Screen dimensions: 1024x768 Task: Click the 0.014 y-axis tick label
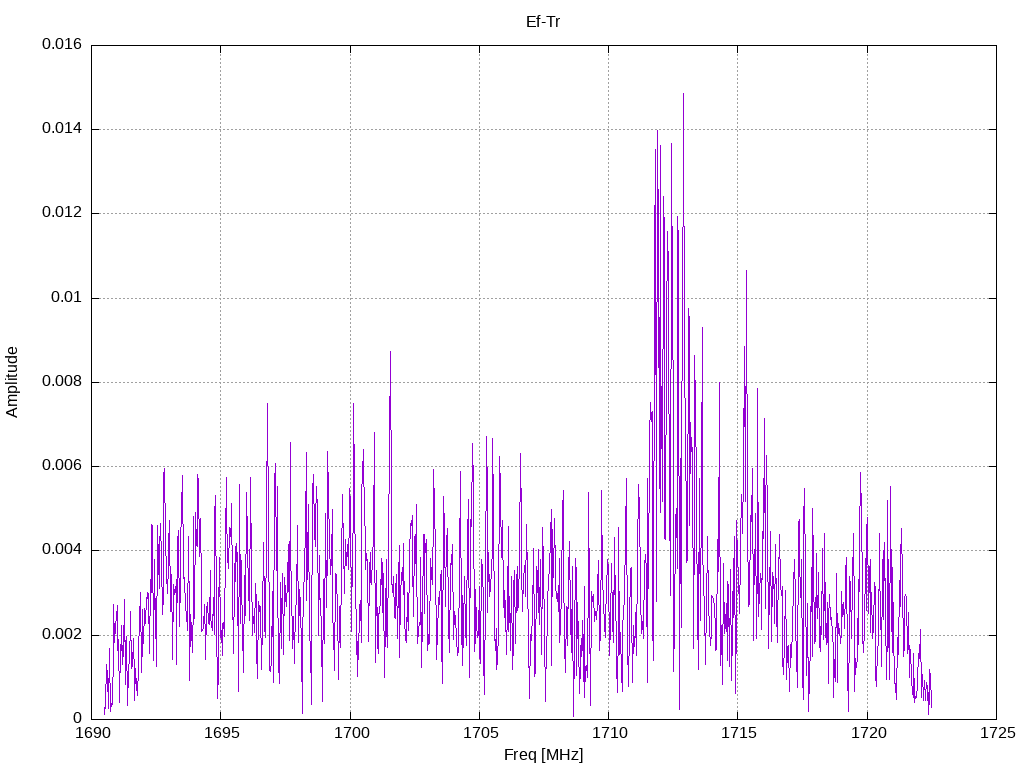tap(62, 129)
